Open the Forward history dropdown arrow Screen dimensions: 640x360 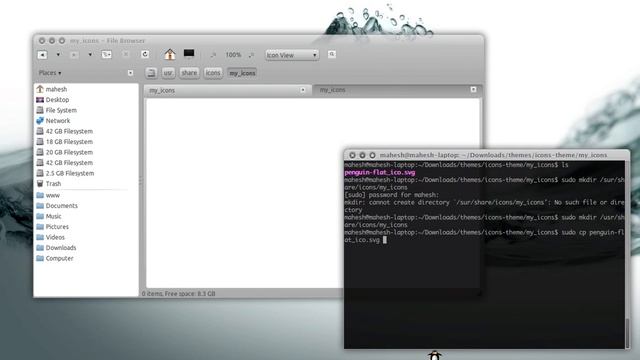(x=90, y=55)
